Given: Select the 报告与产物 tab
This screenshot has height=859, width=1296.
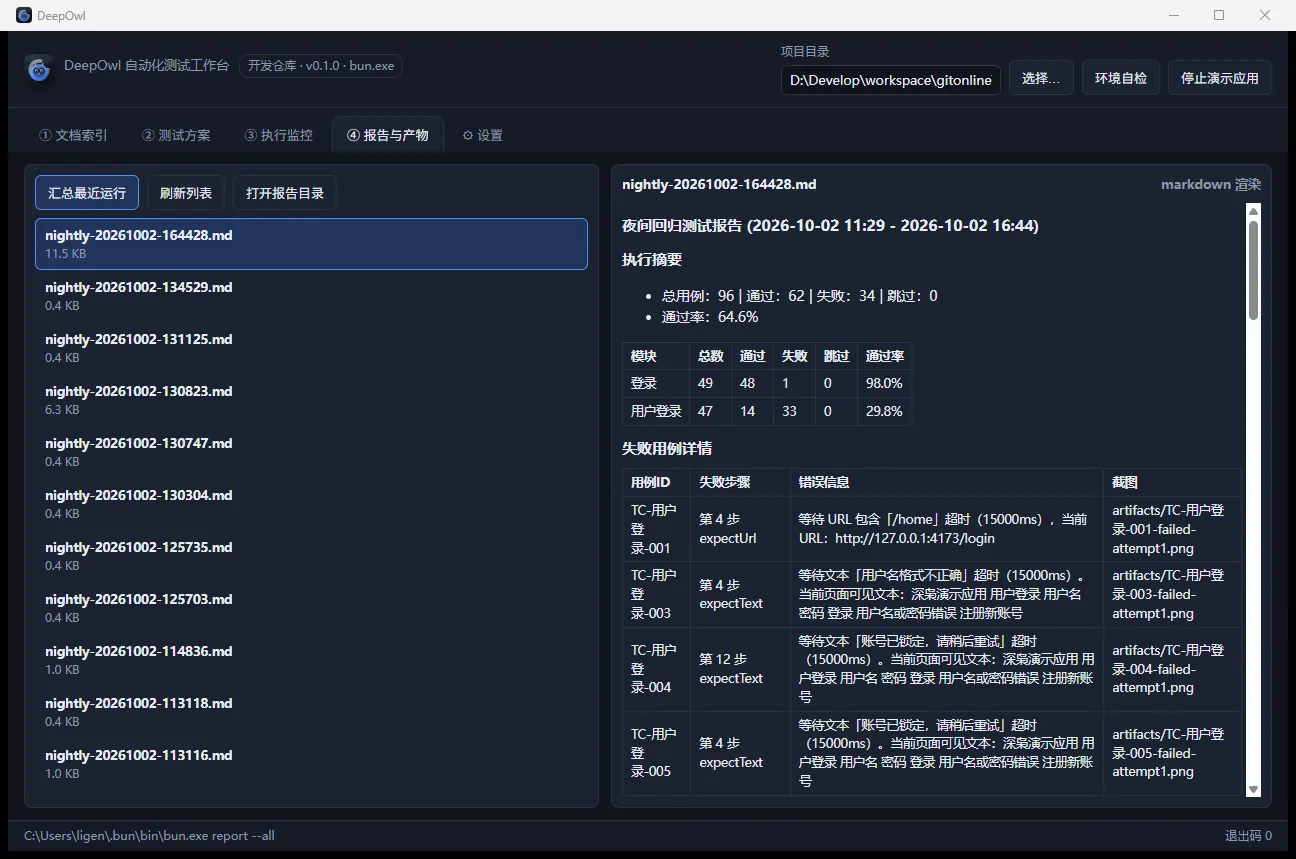Looking at the screenshot, I should click(388, 135).
